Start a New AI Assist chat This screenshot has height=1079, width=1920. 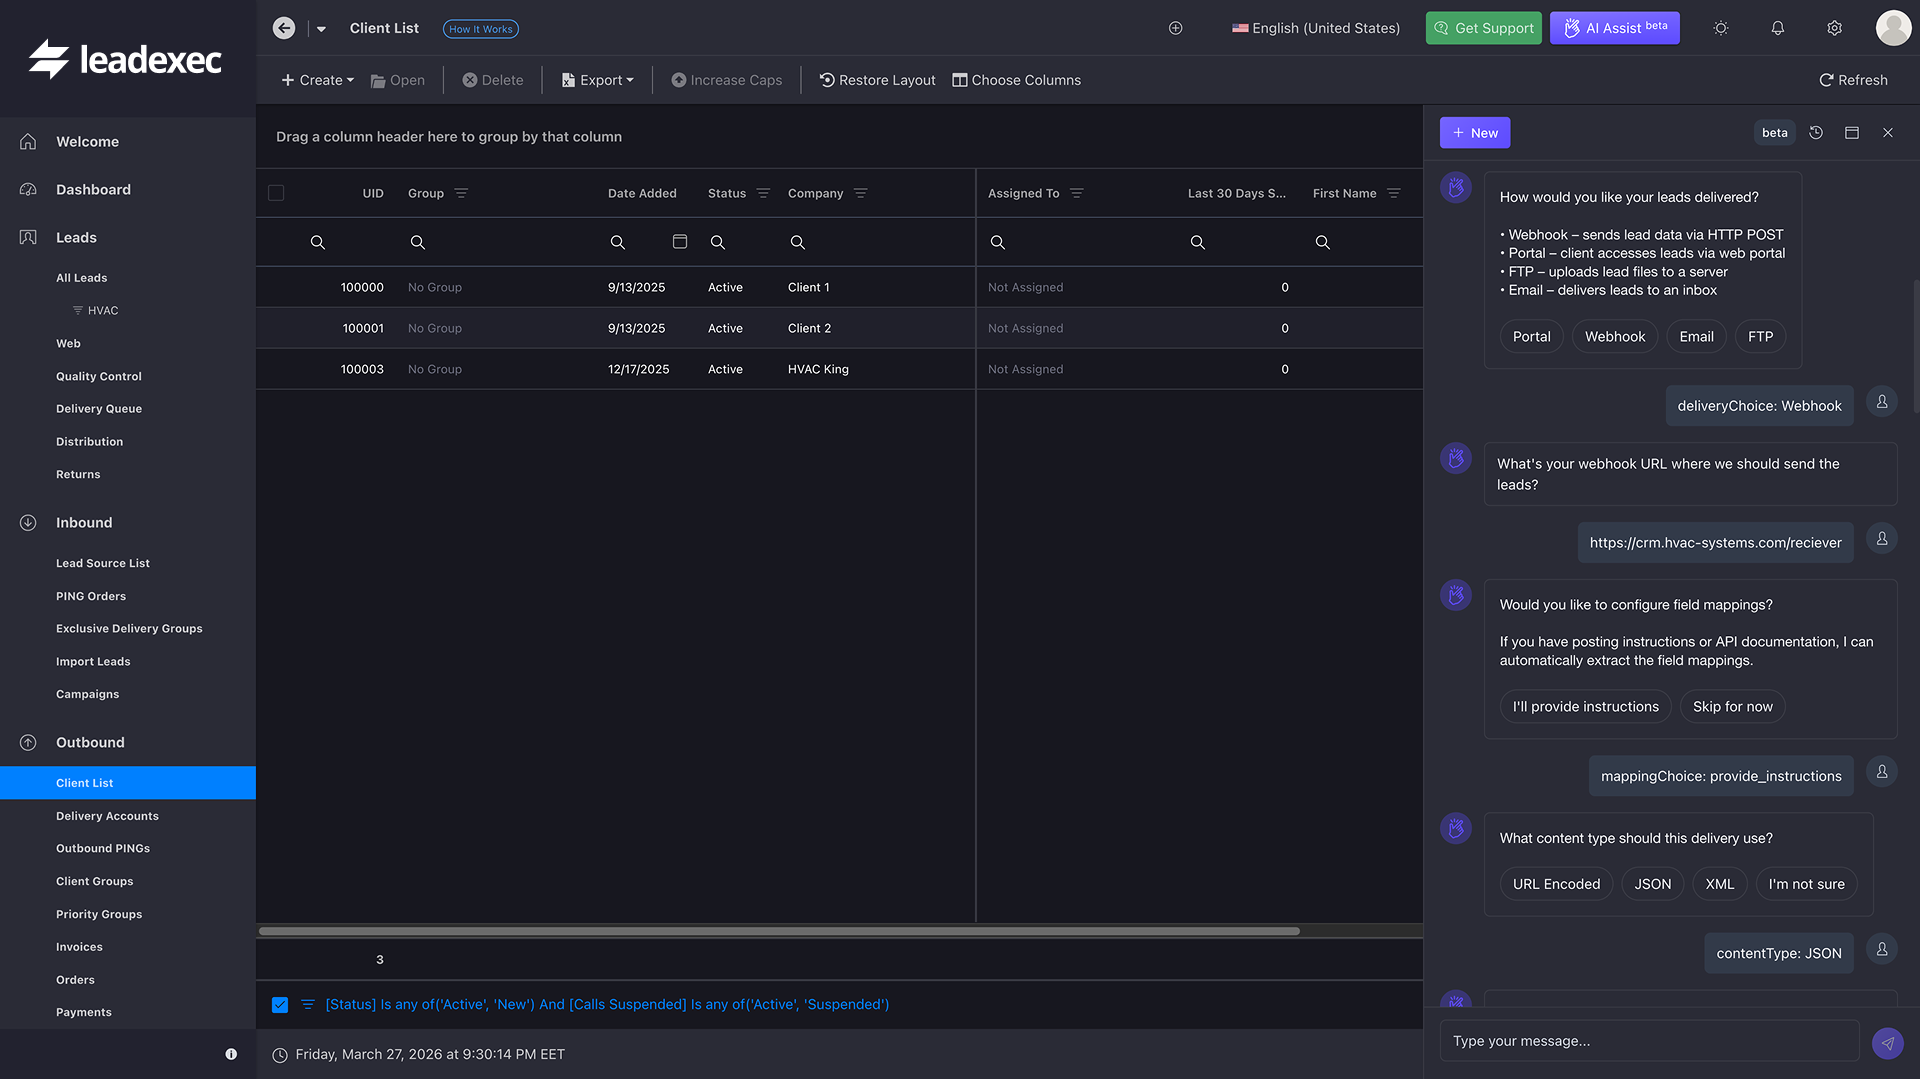click(1475, 133)
